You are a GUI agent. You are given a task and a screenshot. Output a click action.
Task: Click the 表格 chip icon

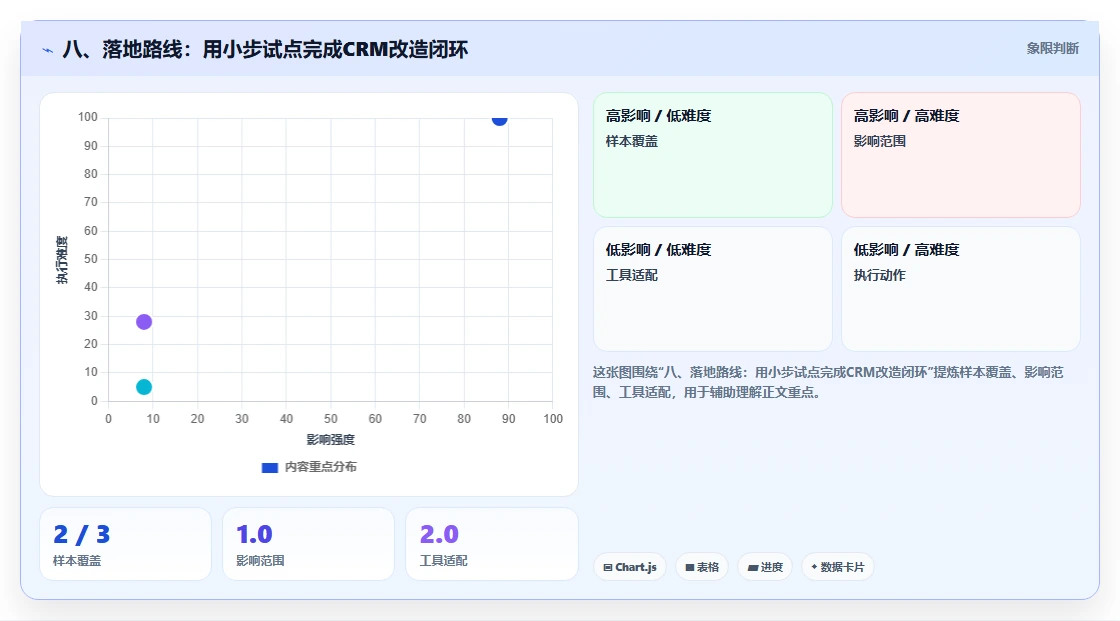click(x=690, y=567)
